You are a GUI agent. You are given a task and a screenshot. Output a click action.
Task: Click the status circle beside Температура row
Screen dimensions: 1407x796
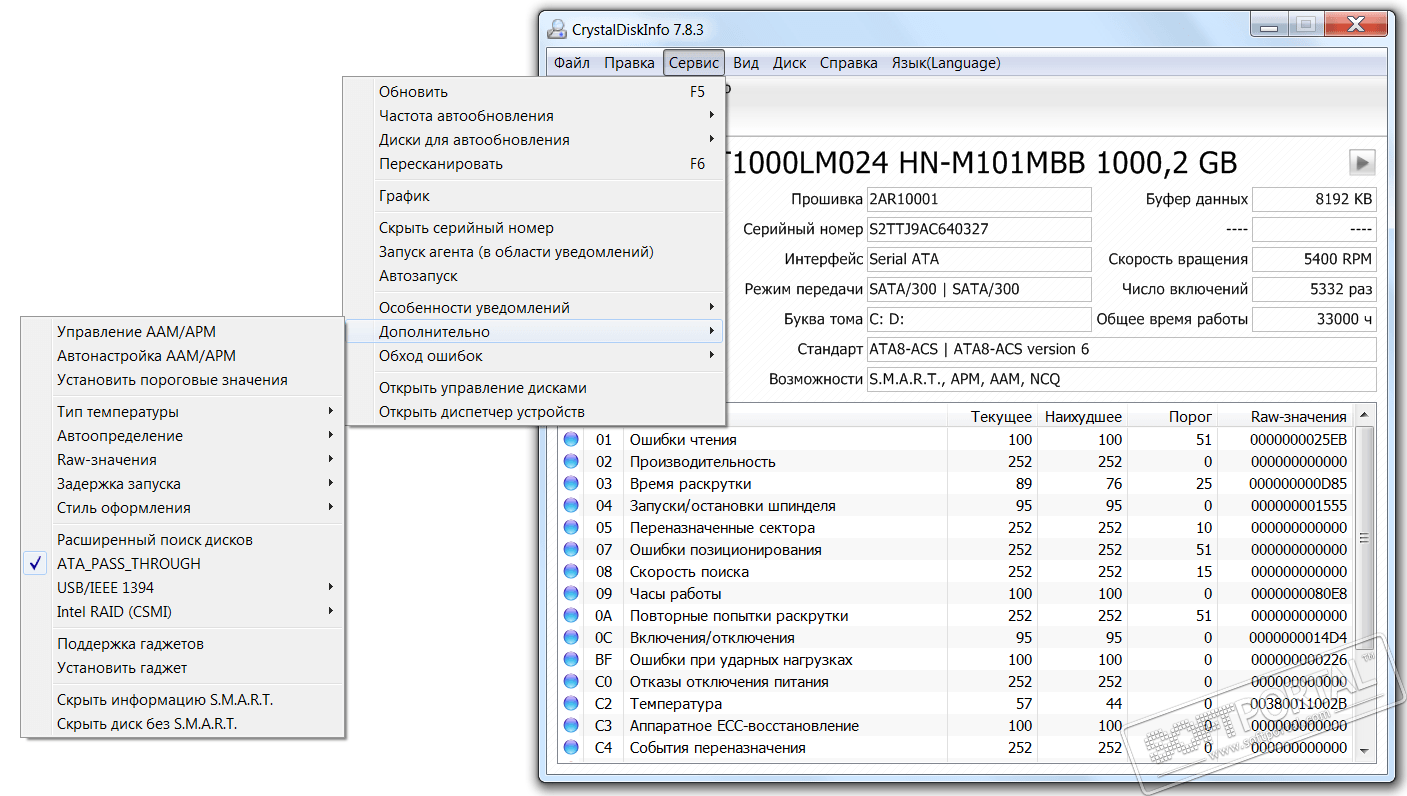pos(571,704)
